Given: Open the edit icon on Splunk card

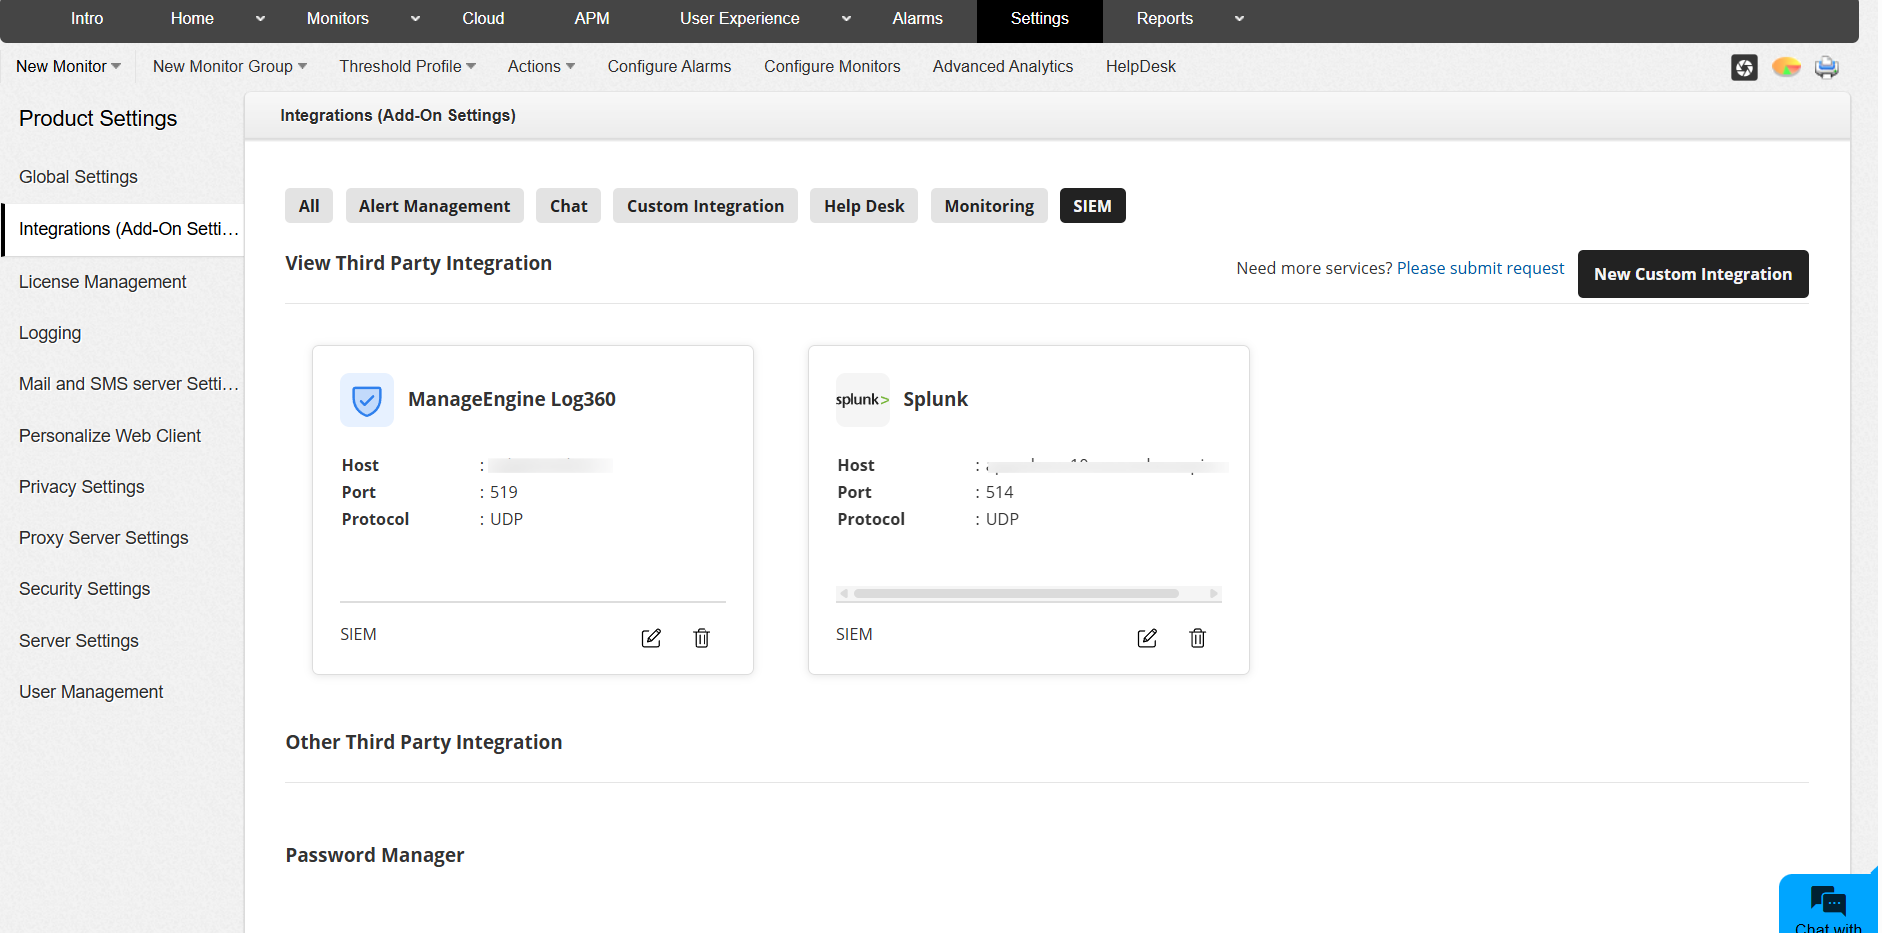Looking at the screenshot, I should (x=1147, y=638).
